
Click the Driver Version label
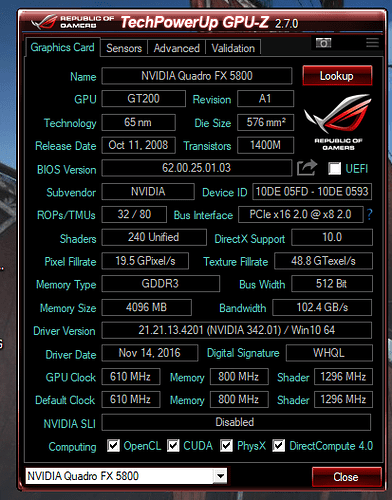(64, 331)
